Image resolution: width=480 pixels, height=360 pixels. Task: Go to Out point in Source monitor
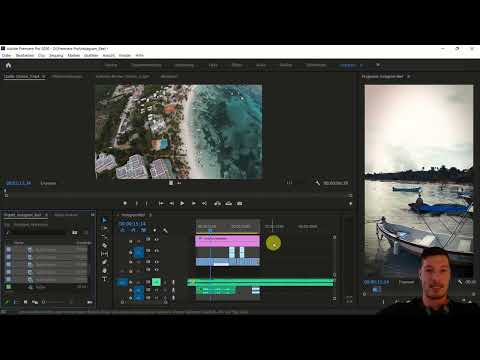coord(204,203)
